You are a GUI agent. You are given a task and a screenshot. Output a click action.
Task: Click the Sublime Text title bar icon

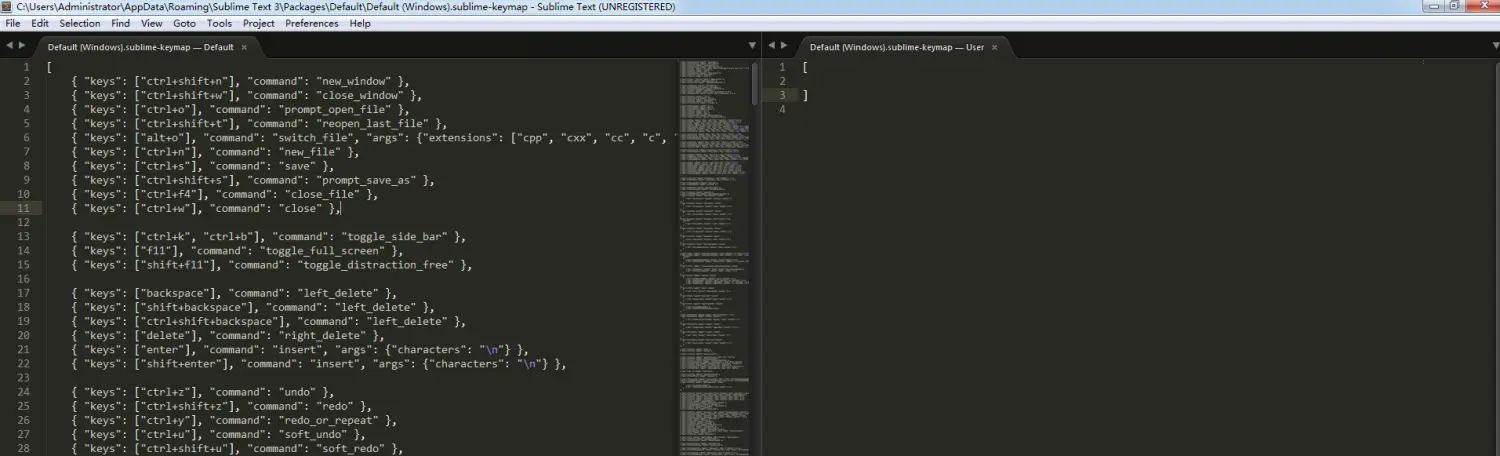pos(8,7)
